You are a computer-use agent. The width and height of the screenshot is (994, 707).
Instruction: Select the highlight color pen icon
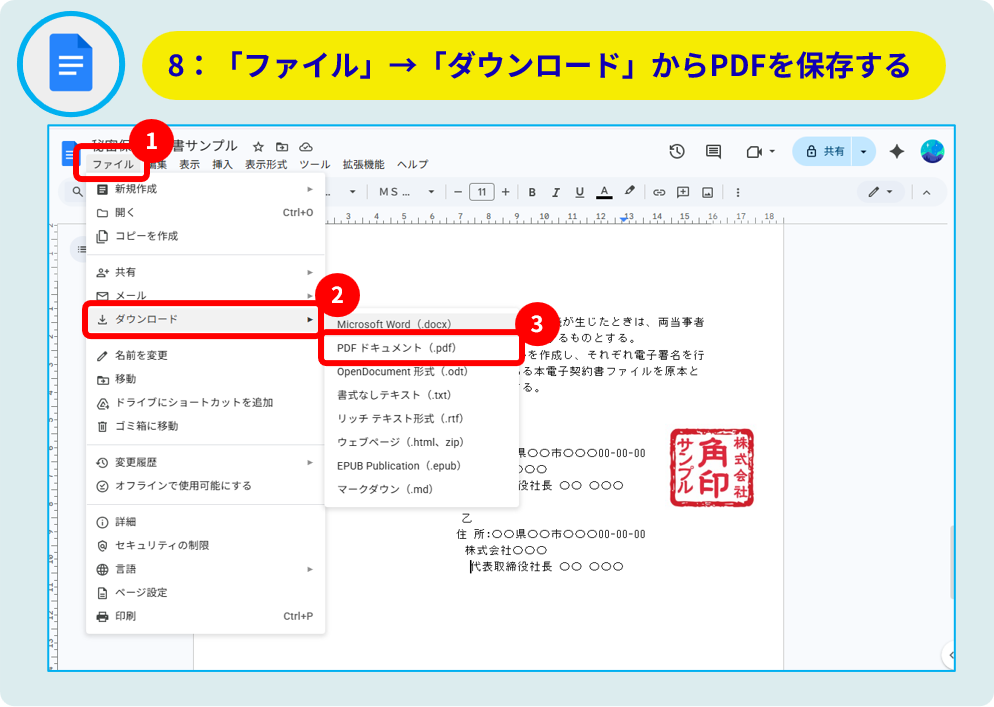tap(629, 192)
